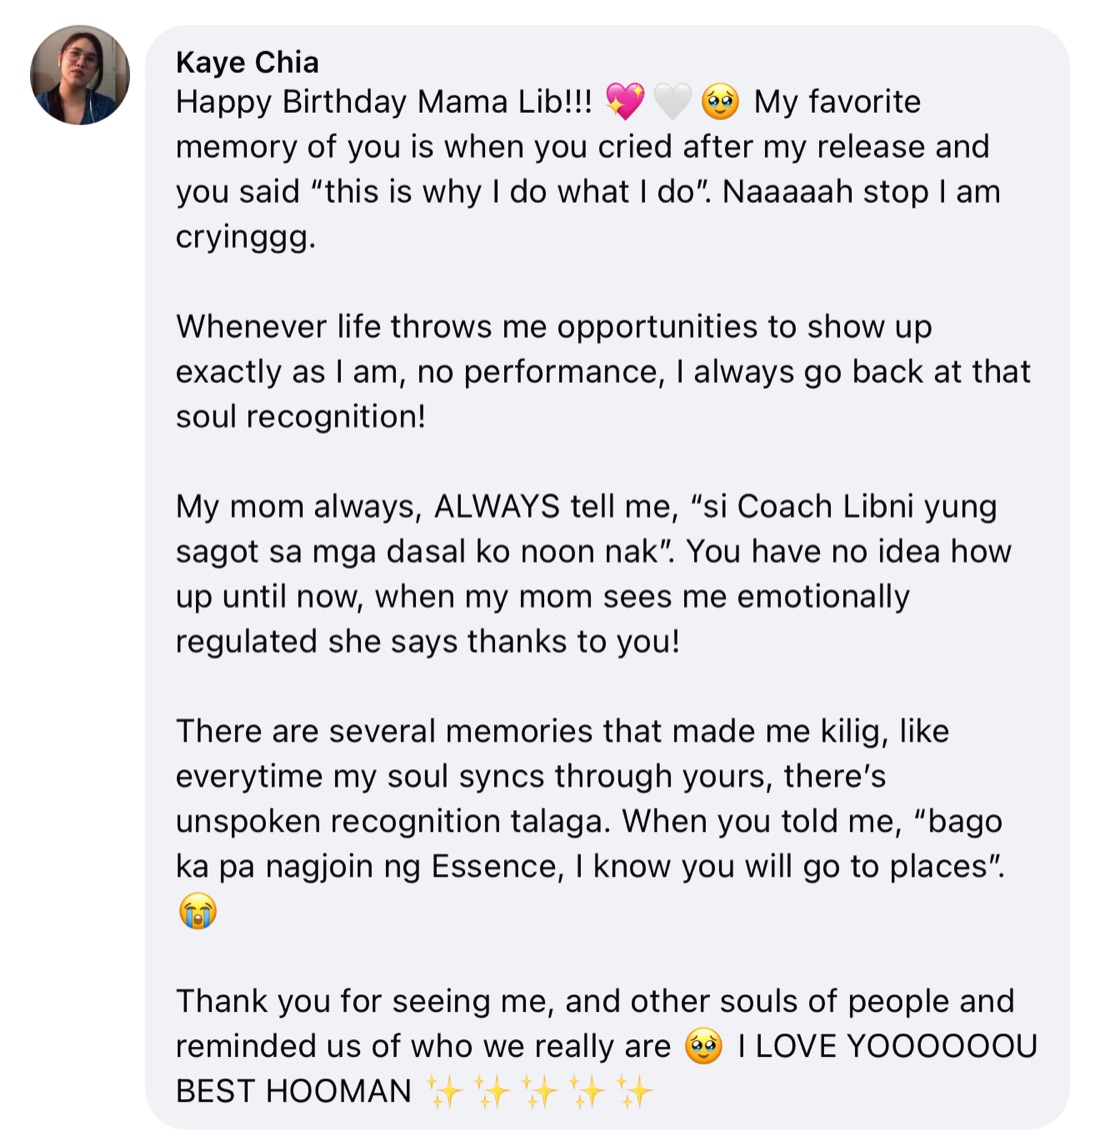Click the word "cryinggg."

pyautogui.click(x=247, y=238)
